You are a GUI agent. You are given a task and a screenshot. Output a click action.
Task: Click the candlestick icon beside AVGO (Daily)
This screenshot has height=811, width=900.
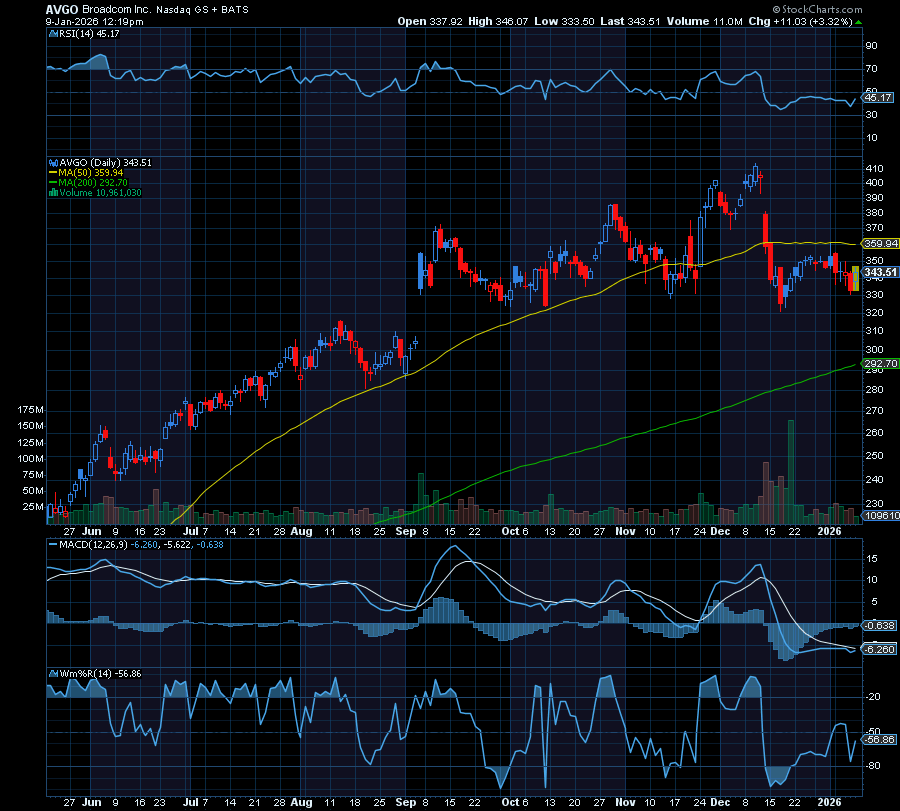(53, 162)
